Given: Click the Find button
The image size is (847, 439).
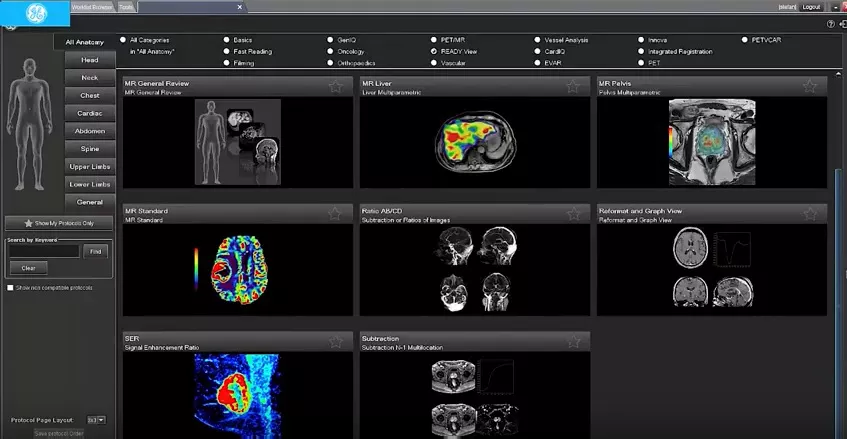Looking at the screenshot, I should [x=96, y=251].
